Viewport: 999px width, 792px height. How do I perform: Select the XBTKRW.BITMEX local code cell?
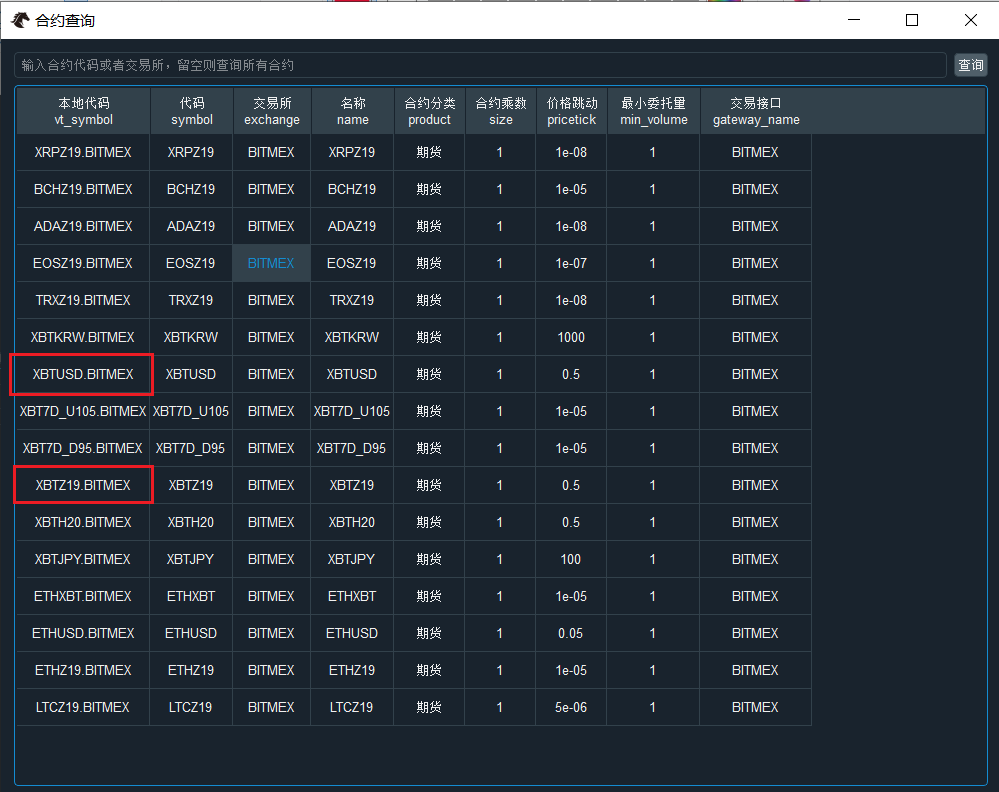point(83,337)
